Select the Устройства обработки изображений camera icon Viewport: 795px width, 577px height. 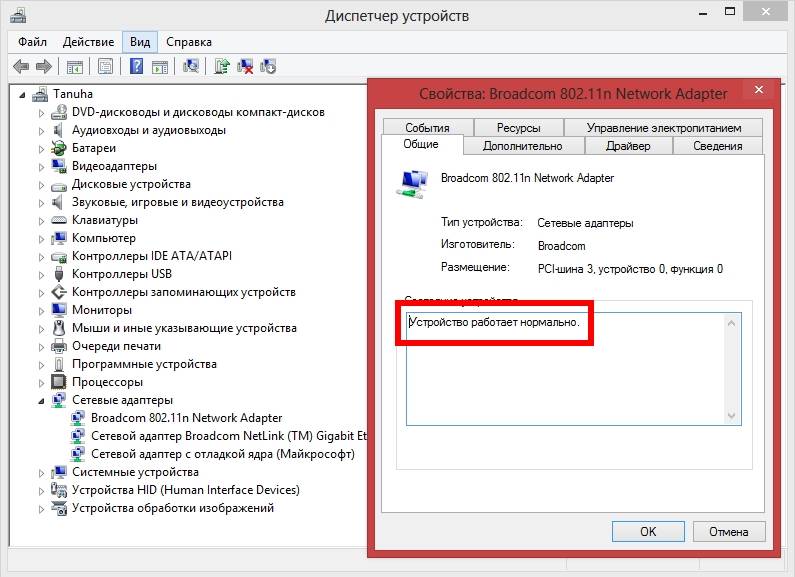click(59, 508)
